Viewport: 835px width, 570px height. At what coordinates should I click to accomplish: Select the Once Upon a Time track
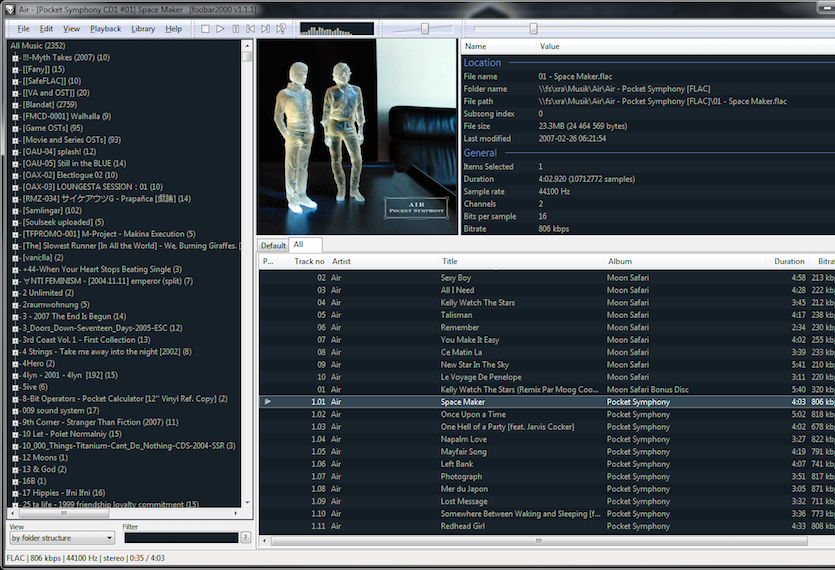pos(546,414)
